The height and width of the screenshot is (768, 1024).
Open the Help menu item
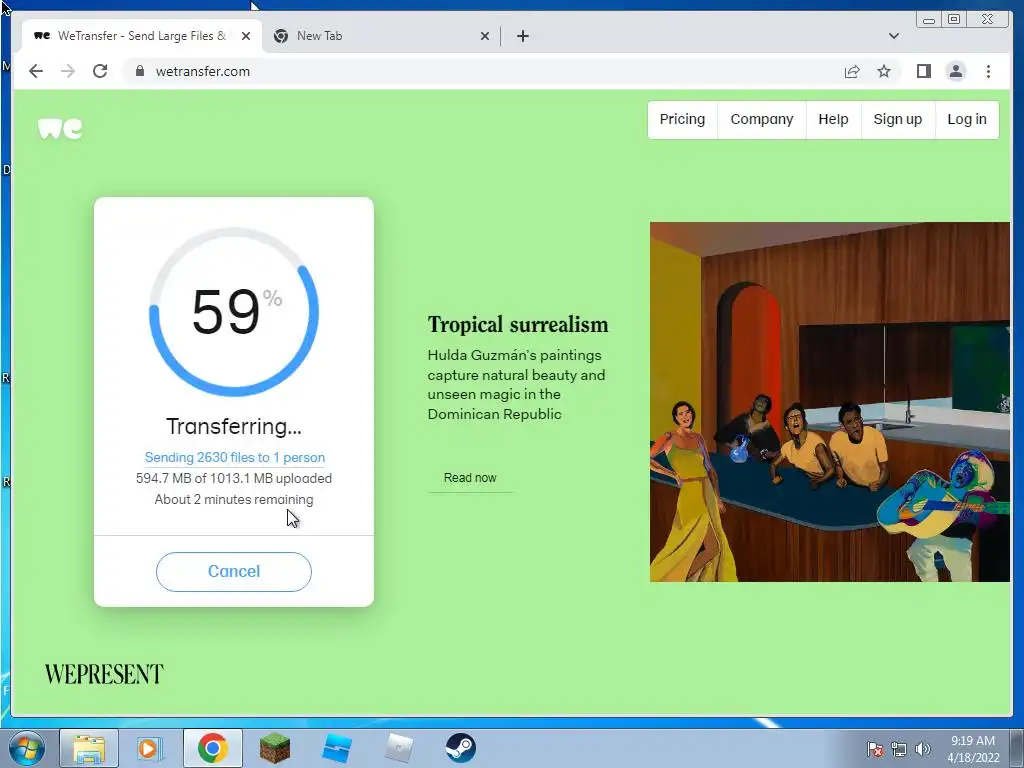(x=833, y=120)
